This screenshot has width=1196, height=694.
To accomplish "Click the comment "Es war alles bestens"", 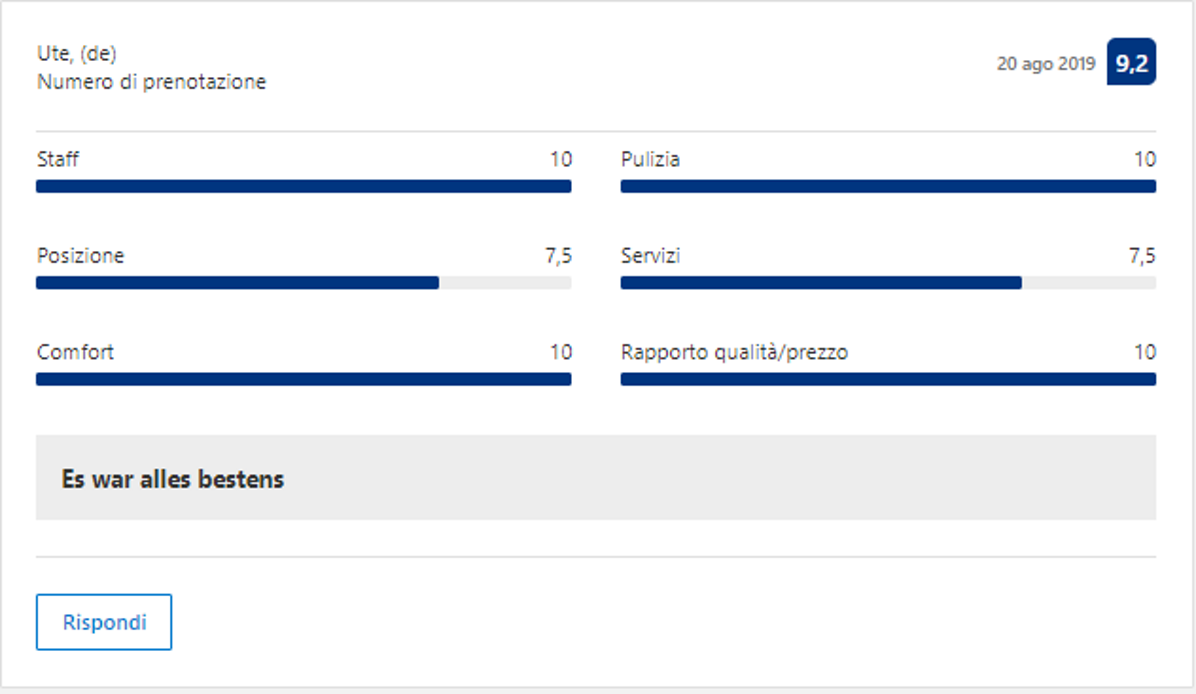I will (x=173, y=479).
